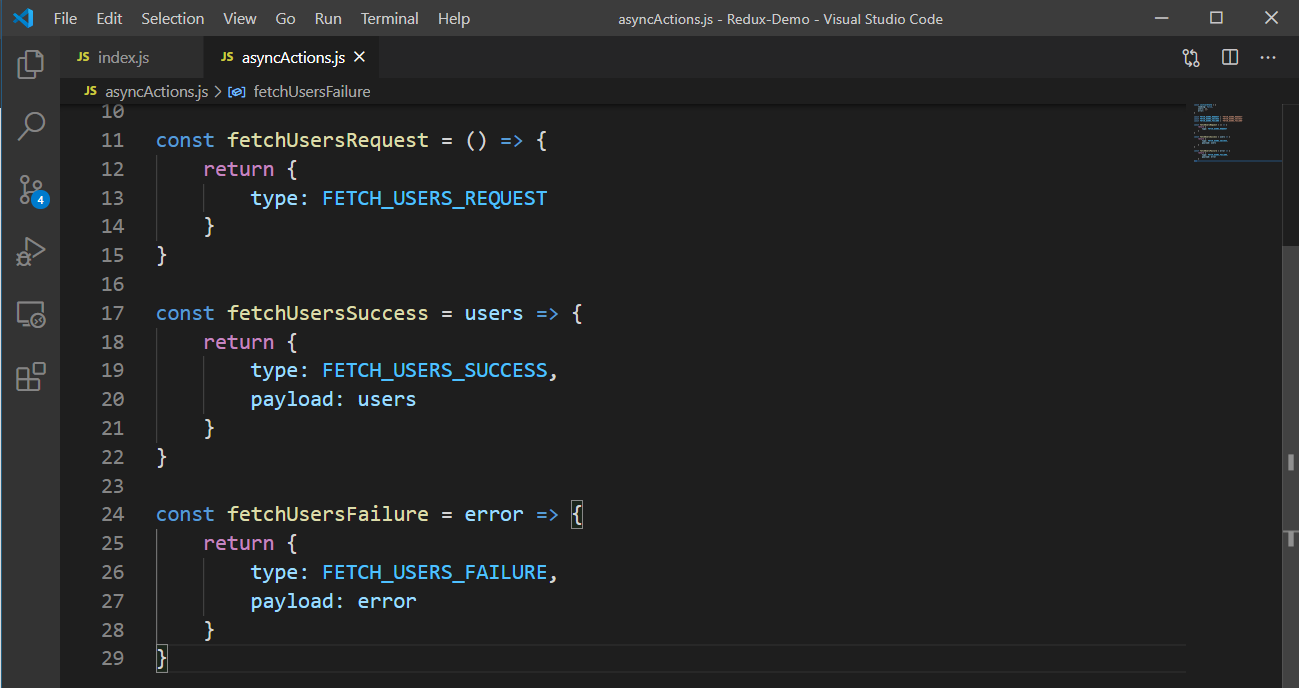The height and width of the screenshot is (688, 1299).
Task: Click fetchUsersRequest function name
Action: click(328, 140)
